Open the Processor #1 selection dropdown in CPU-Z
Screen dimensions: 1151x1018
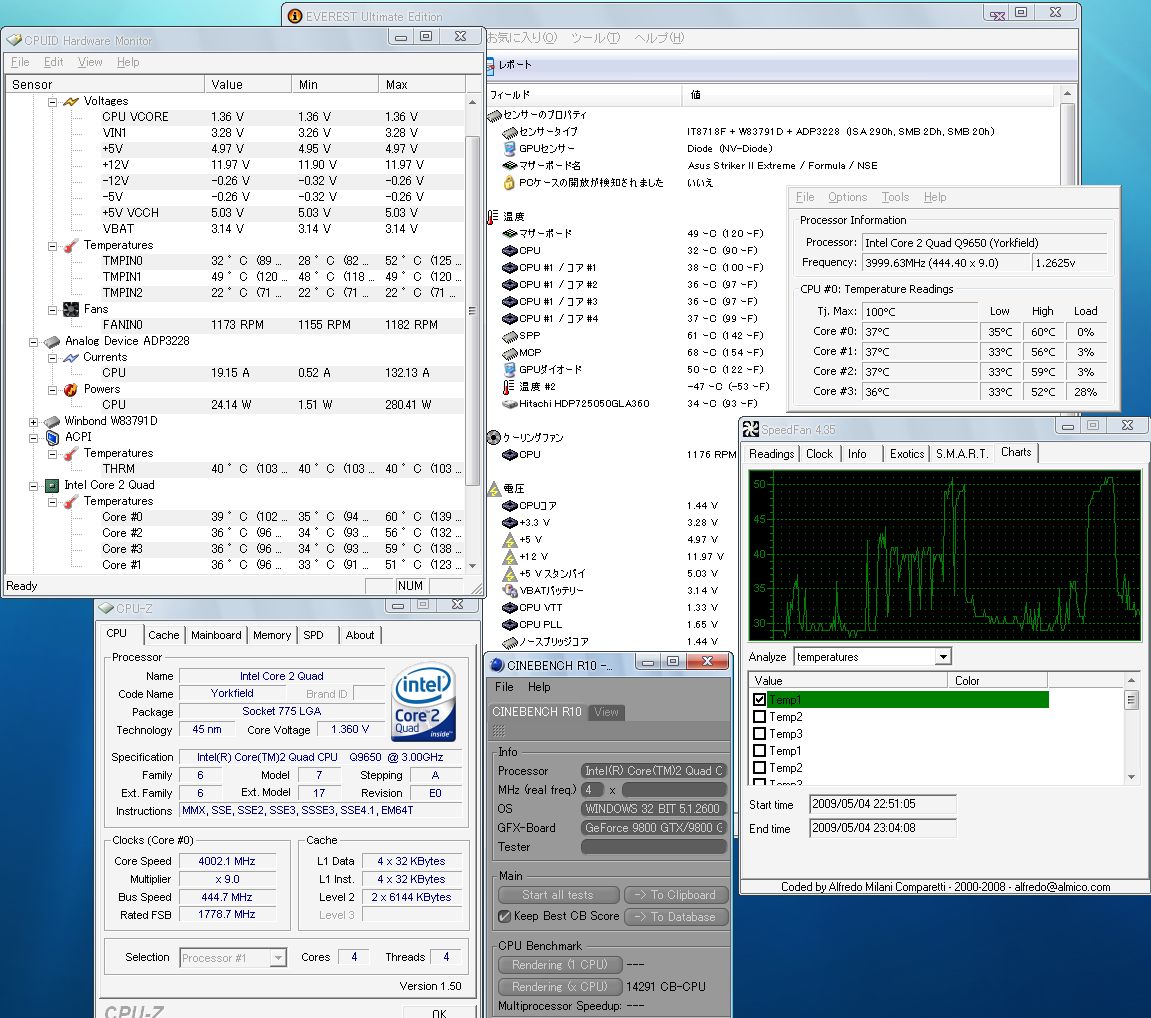pos(278,958)
